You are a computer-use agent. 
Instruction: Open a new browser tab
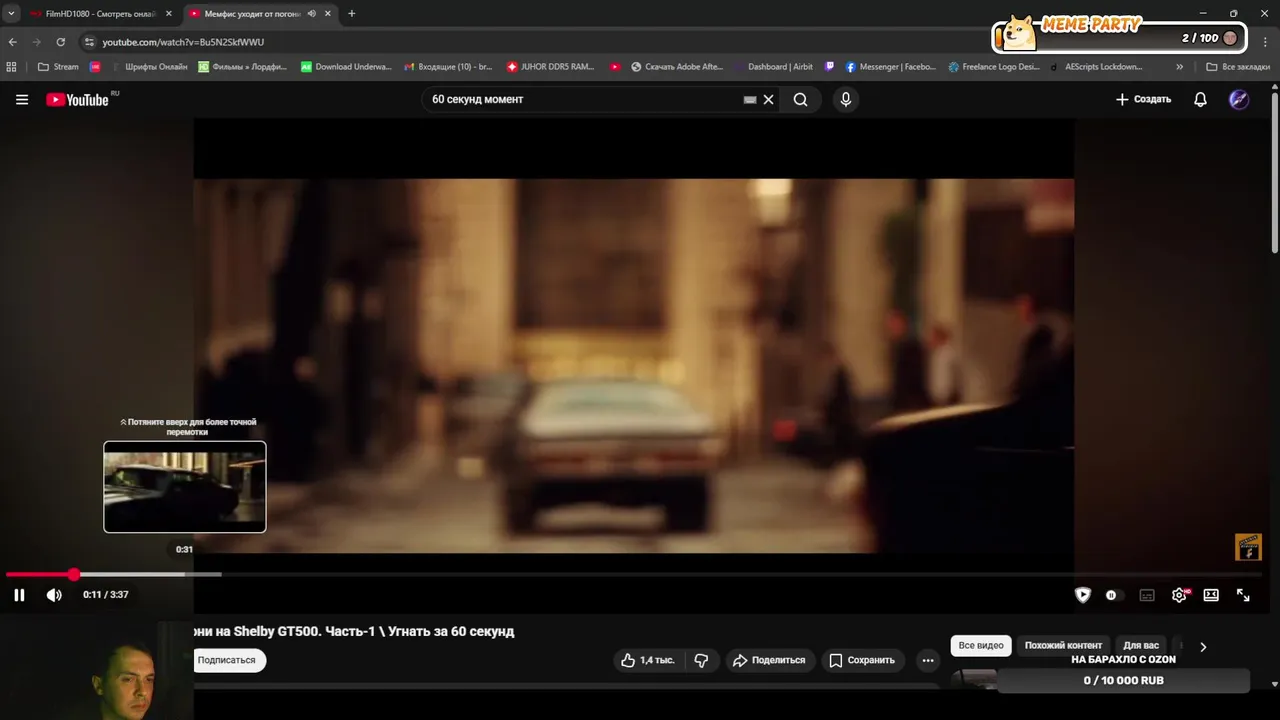(x=352, y=14)
